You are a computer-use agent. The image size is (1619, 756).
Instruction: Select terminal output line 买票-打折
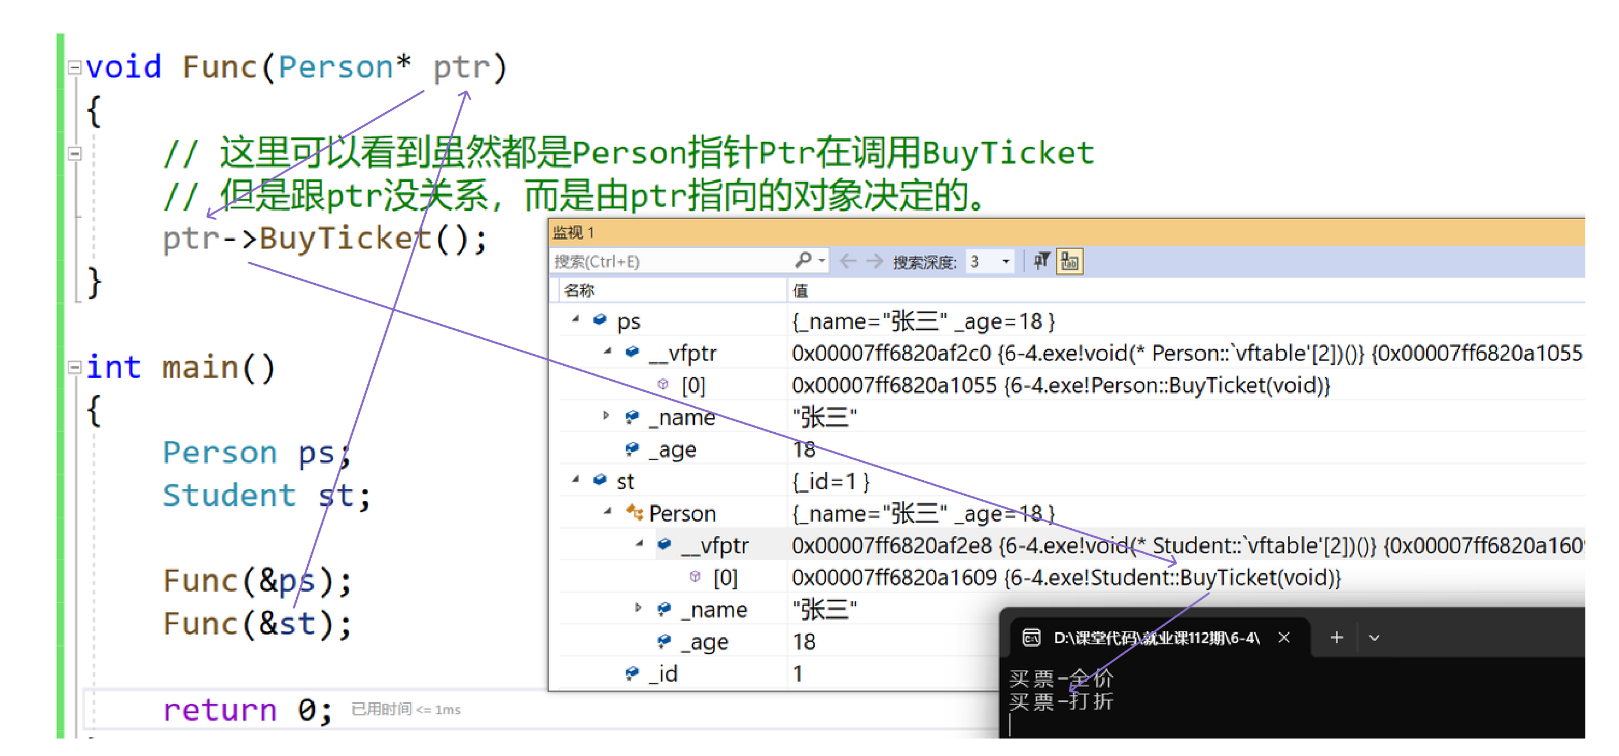[x=1061, y=702]
